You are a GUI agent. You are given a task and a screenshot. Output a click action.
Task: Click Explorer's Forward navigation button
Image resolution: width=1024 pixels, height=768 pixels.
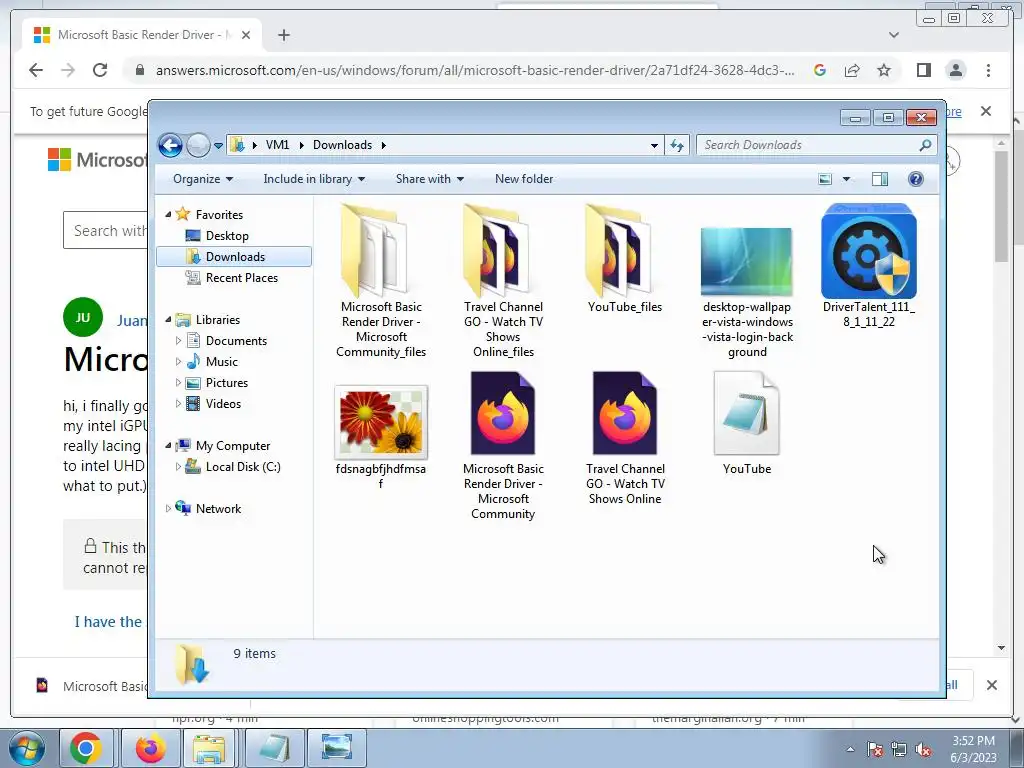tap(198, 145)
